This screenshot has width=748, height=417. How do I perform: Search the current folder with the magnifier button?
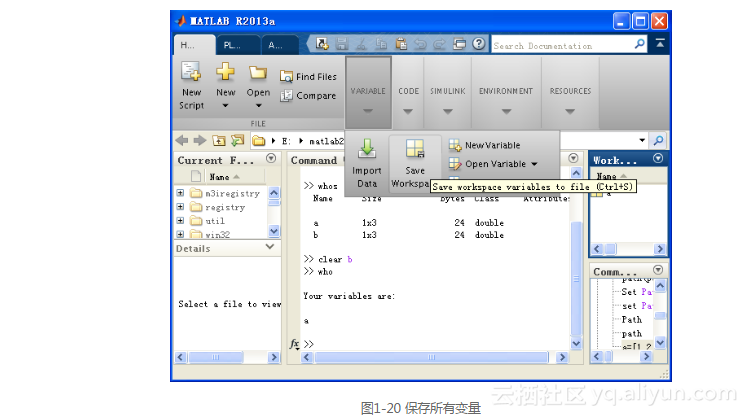tap(658, 140)
